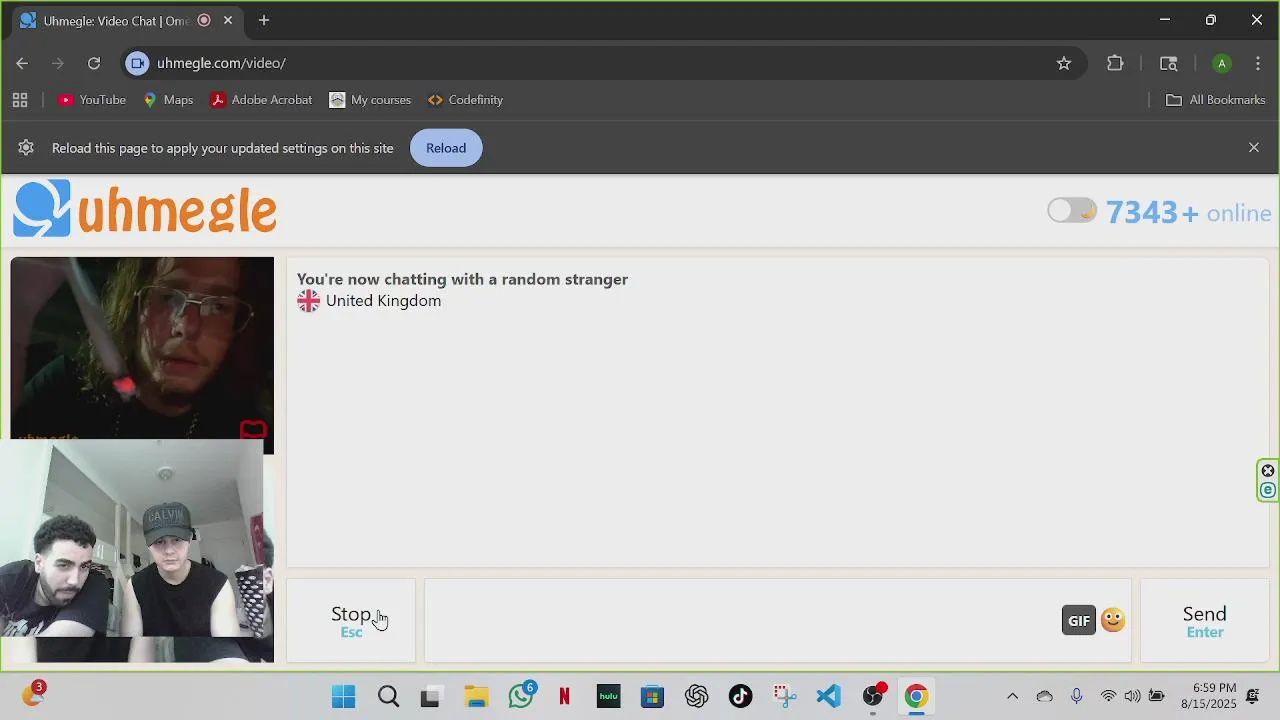
Task: Show hidden system tray icons
Action: click(x=1012, y=696)
